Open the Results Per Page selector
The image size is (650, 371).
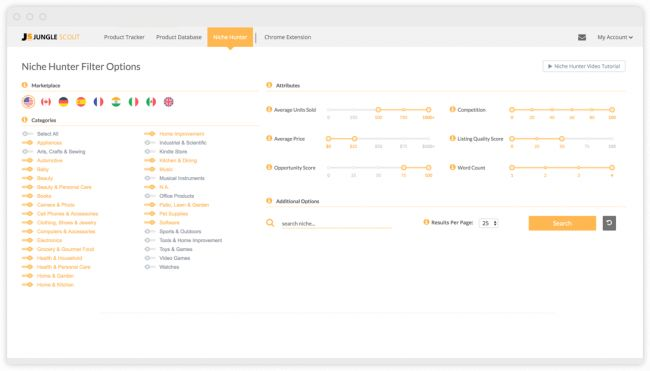tap(489, 223)
